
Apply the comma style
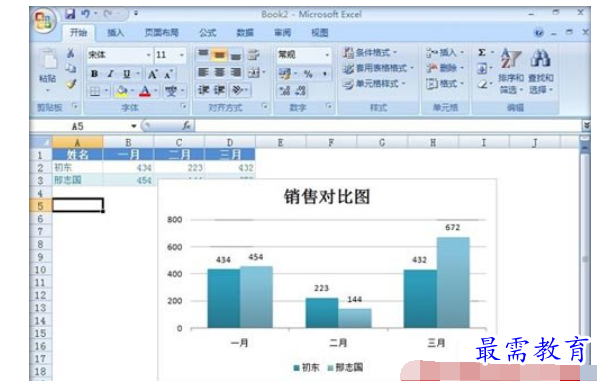pyautogui.click(x=325, y=73)
